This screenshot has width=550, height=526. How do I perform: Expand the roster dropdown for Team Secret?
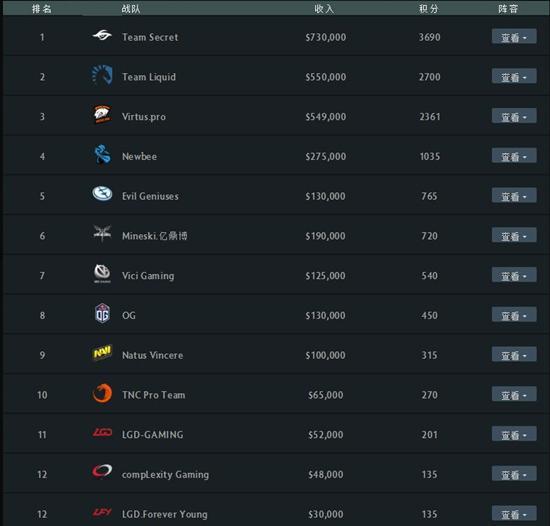[x=514, y=36]
